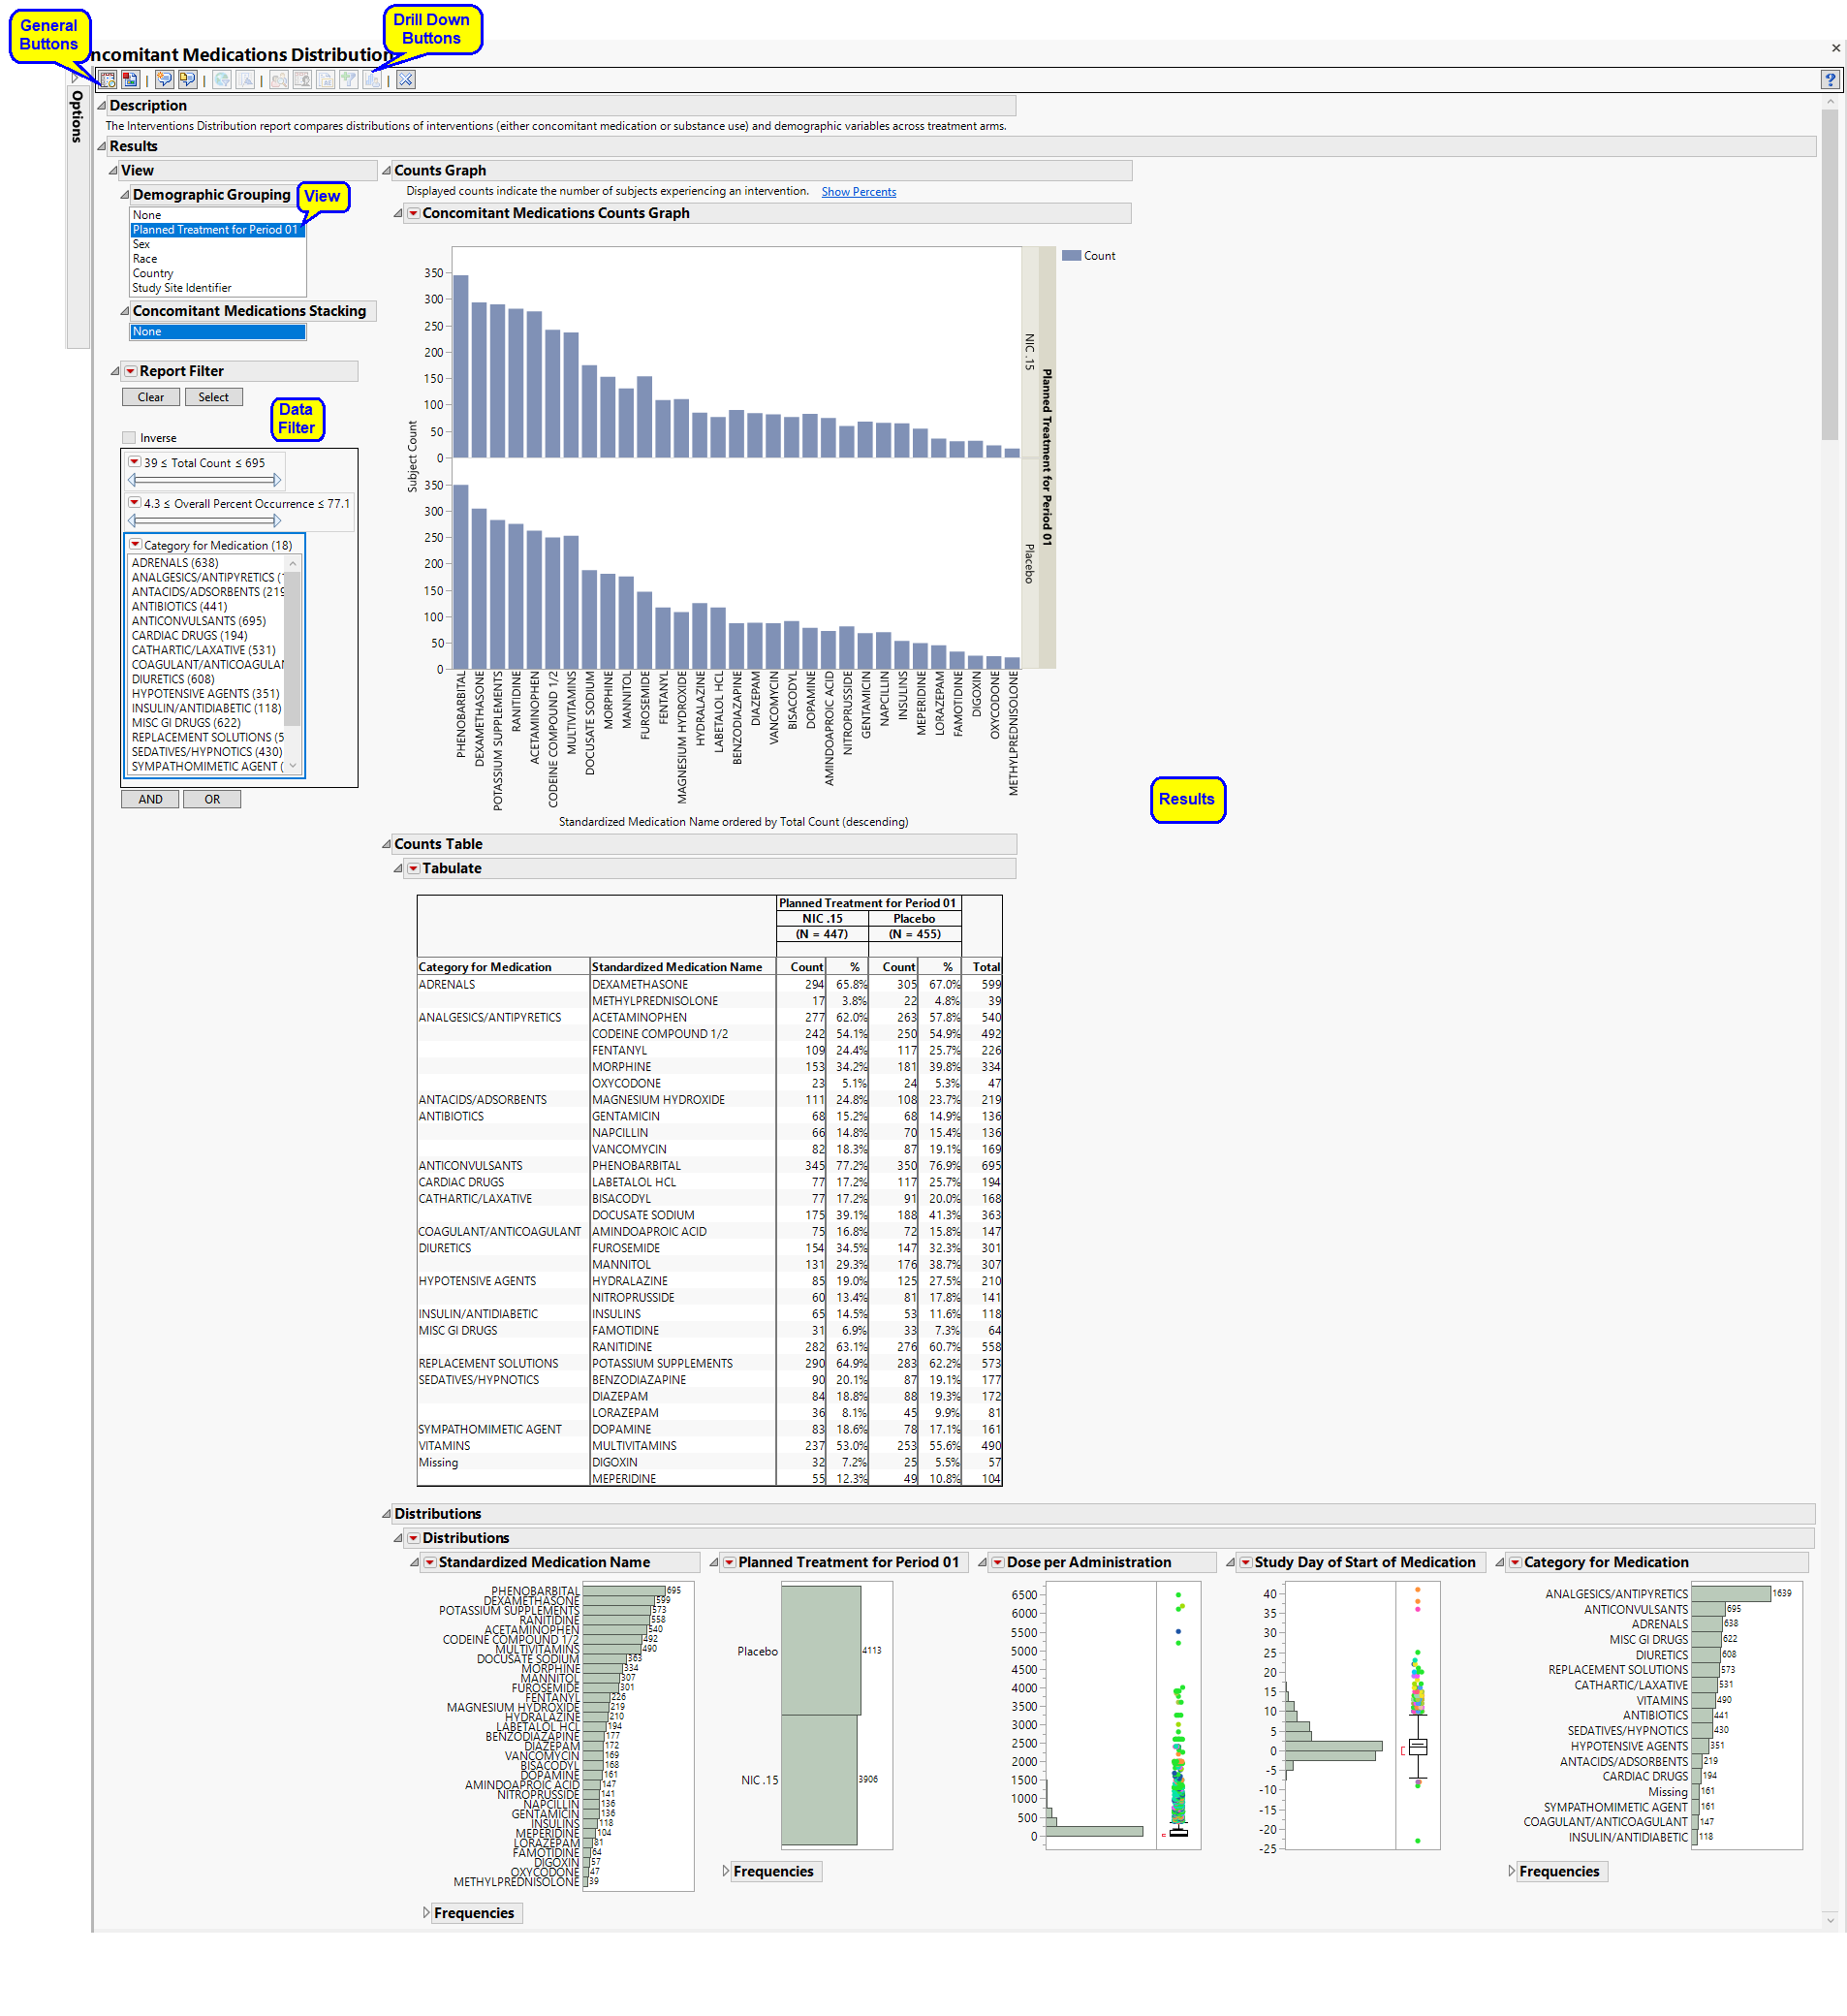Select Sex in the Demographic Grouping list

pos(142,244)
